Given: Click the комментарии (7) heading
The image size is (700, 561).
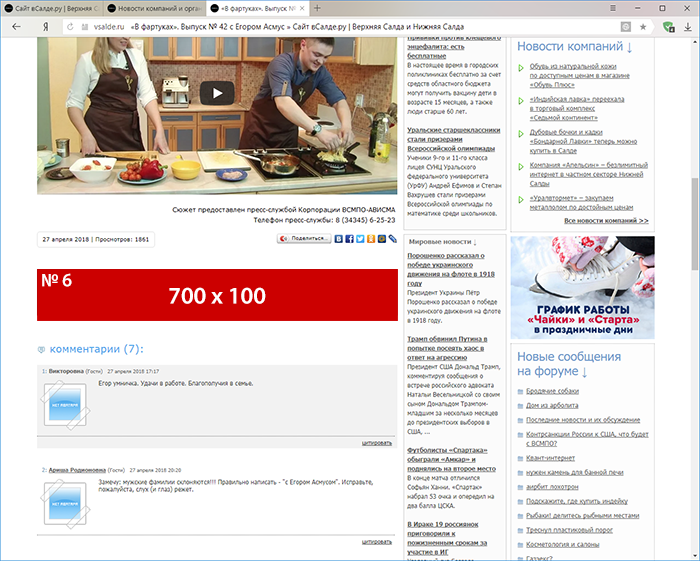Looking at the screenshot, I should (96, 349).
